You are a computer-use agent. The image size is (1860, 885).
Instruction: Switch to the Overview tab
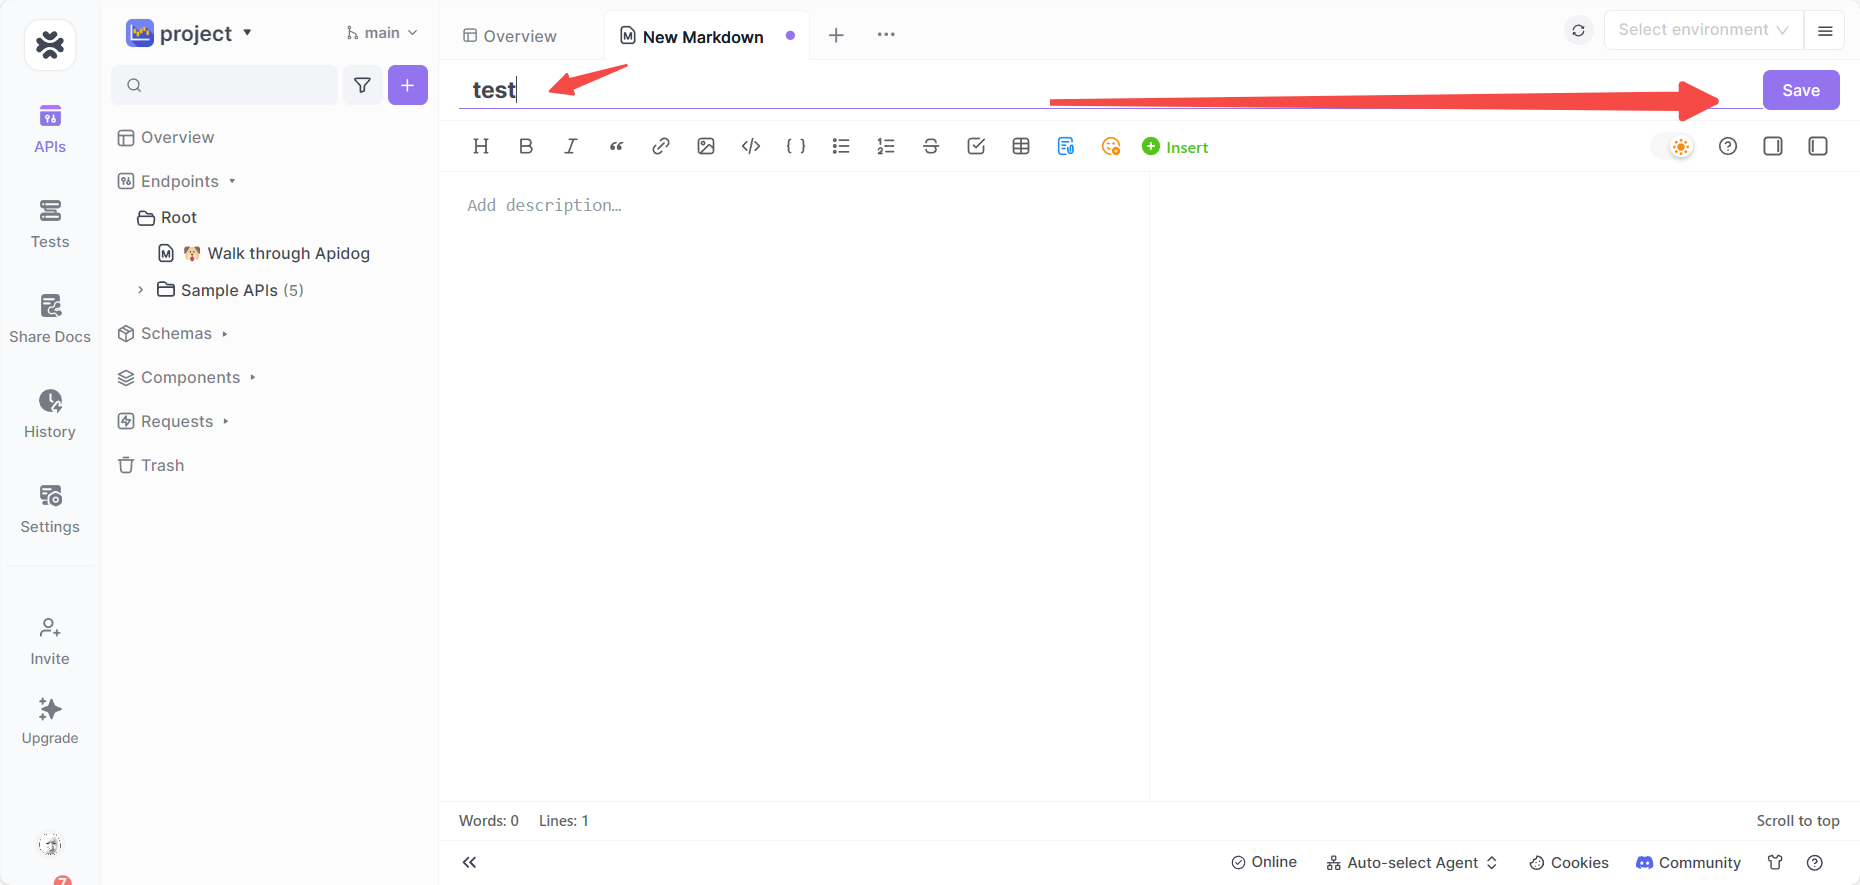pyautogui.click(x=510, y=36)
